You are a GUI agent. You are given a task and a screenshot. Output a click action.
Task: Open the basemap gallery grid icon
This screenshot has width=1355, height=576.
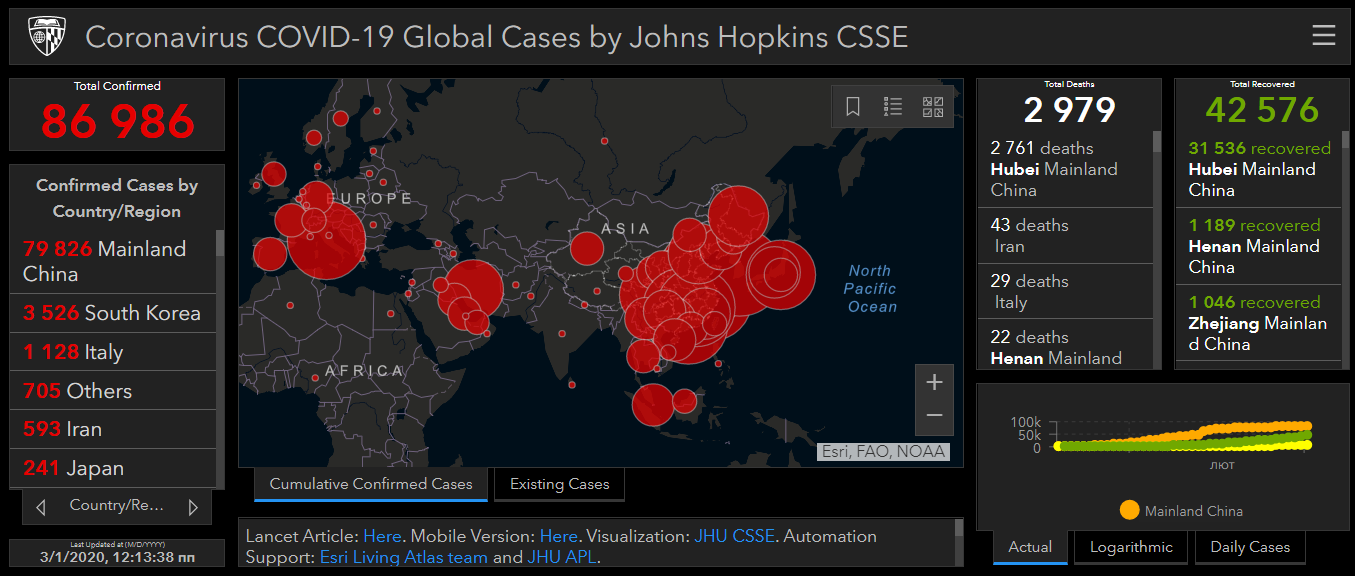coord(933,107)
